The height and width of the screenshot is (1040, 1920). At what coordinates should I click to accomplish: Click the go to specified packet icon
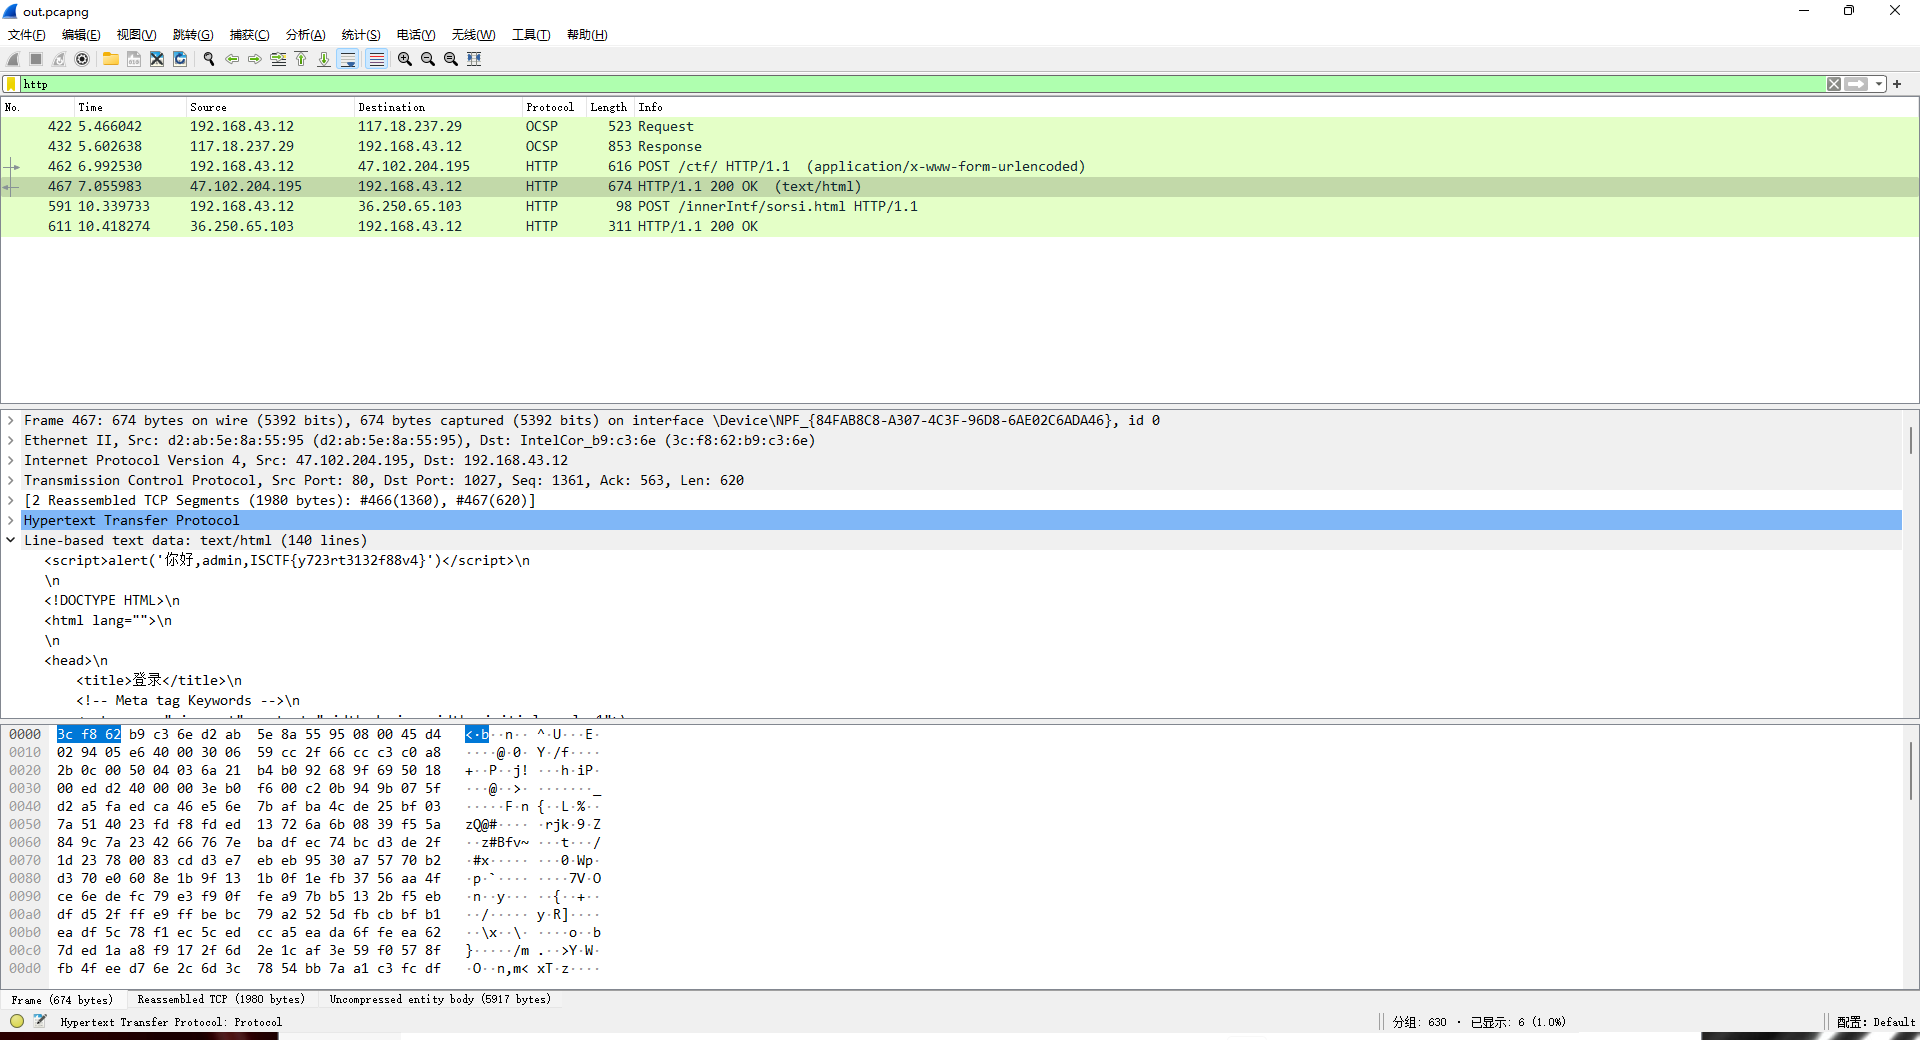(278, 59)
